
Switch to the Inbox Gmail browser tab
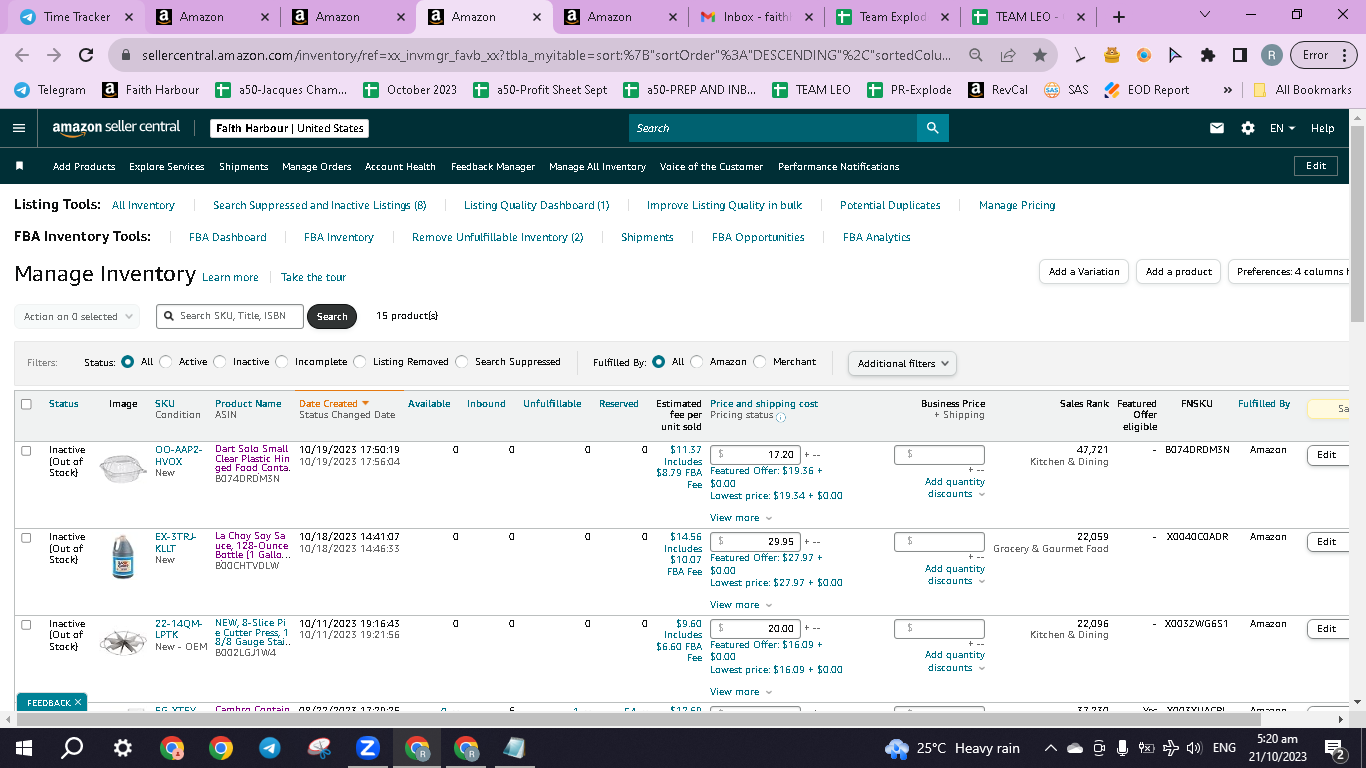755,17
